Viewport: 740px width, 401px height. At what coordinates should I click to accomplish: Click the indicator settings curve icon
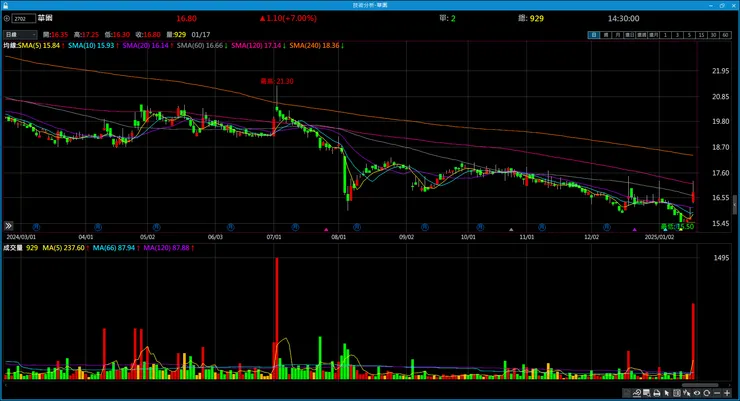tap(637, 393)
